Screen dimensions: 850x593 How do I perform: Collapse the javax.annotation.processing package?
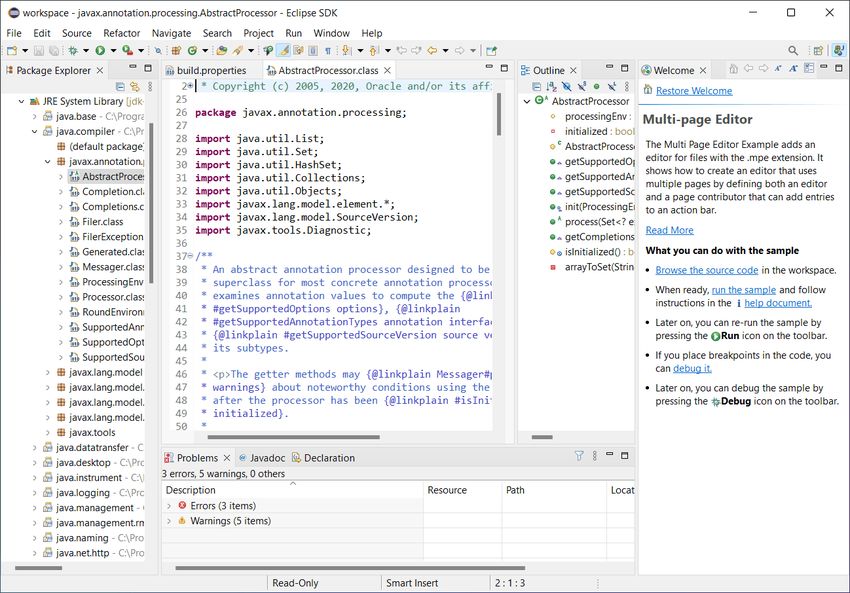[46, 161]
